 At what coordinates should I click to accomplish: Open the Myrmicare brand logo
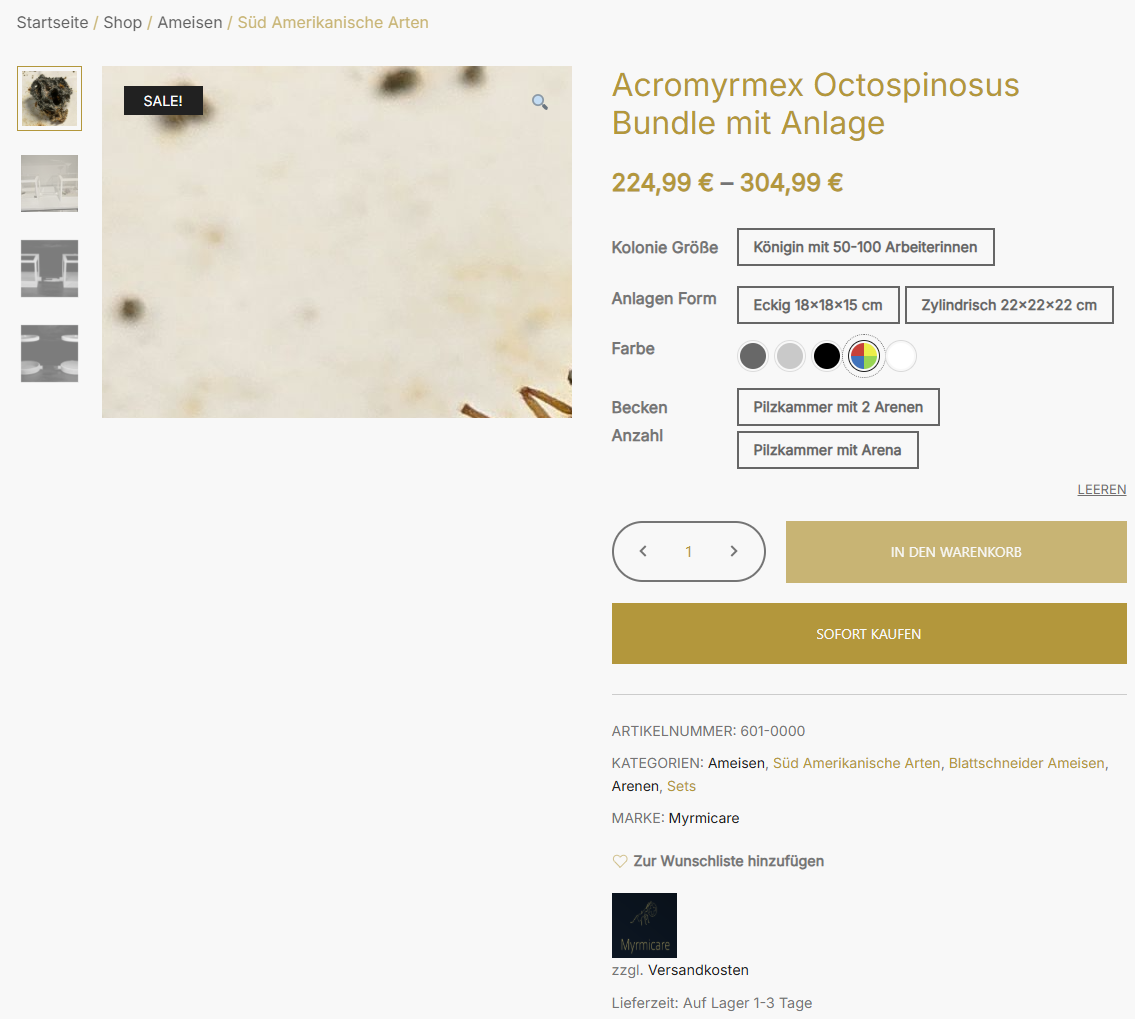[x=644, y=925]
